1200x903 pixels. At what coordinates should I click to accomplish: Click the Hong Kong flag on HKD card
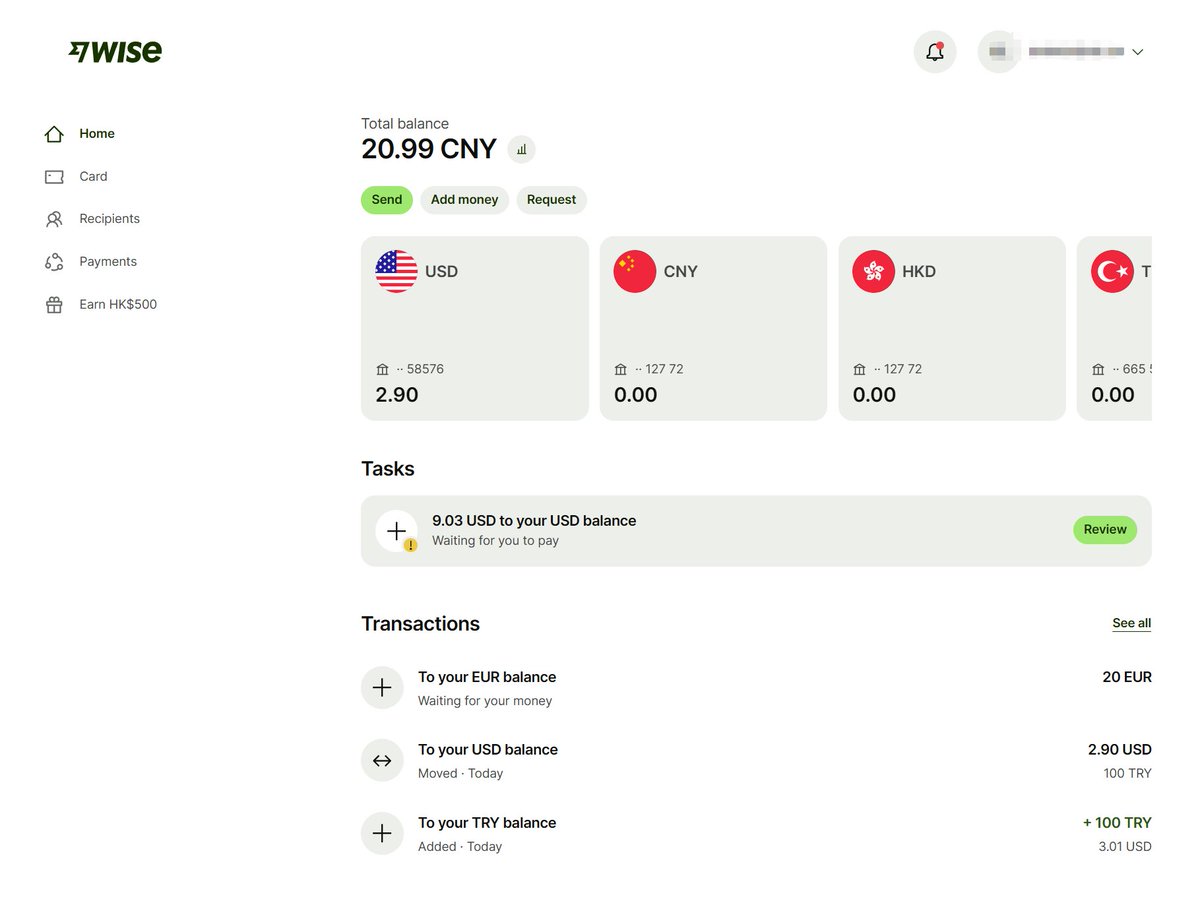tap(874, 271)
